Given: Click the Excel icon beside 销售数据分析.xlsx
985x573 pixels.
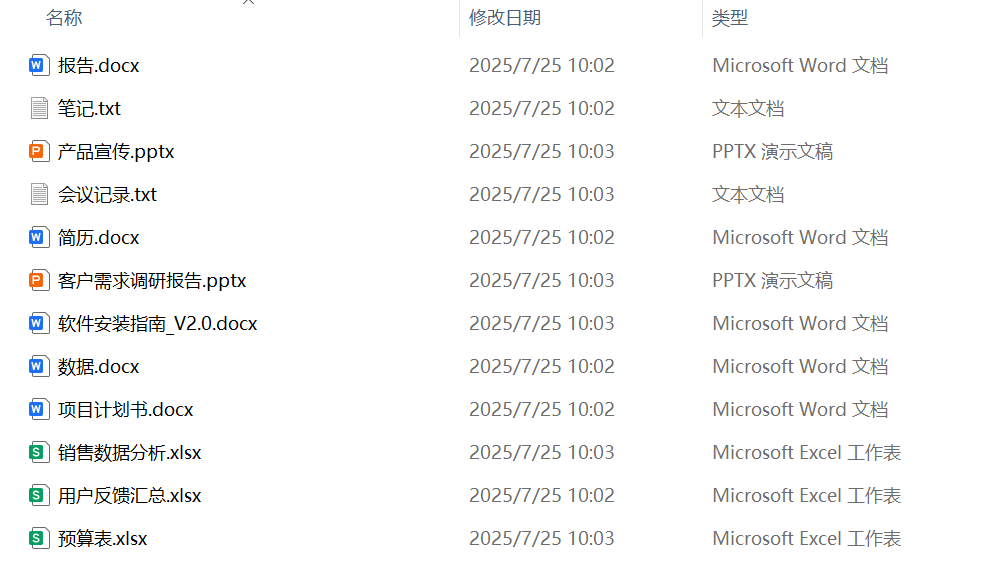Looking at the screenshot, I should pyautogui.click(x=39, y=453).
